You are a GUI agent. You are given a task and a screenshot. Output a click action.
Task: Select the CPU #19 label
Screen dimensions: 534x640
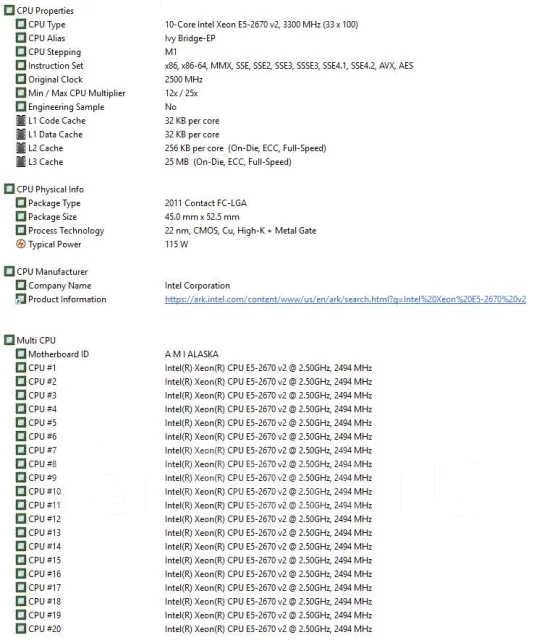[x=44, y=615]
